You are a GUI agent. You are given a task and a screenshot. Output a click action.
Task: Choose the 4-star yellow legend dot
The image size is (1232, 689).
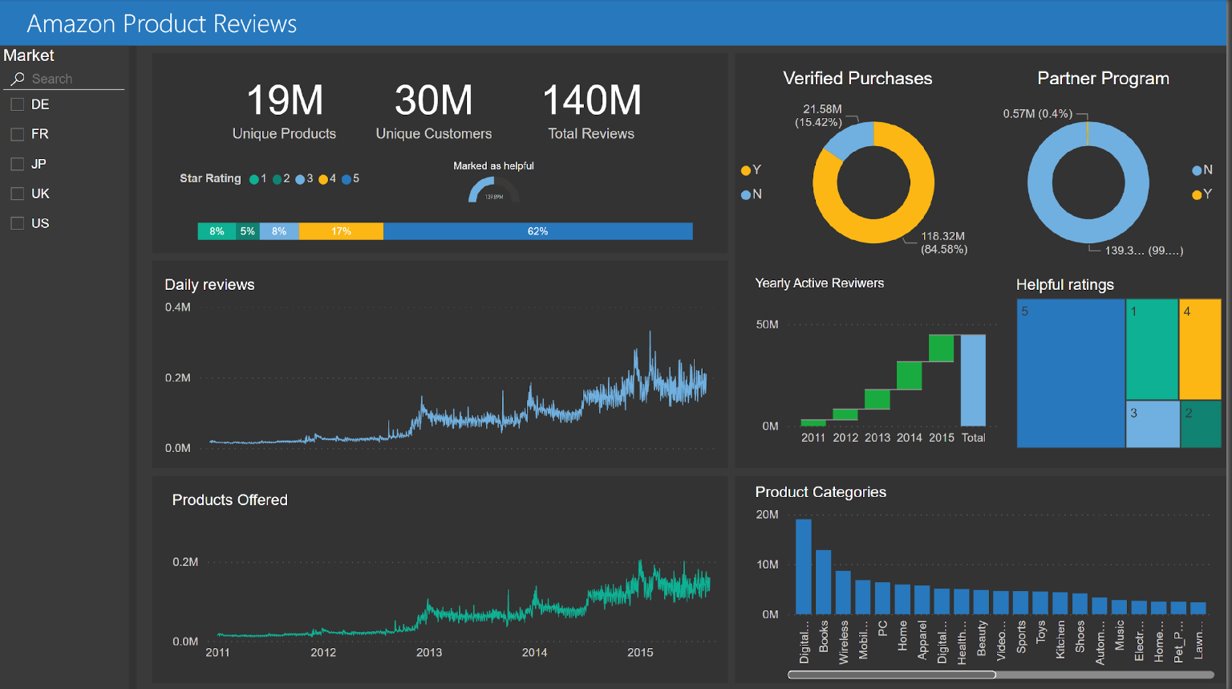click(323, 179)
